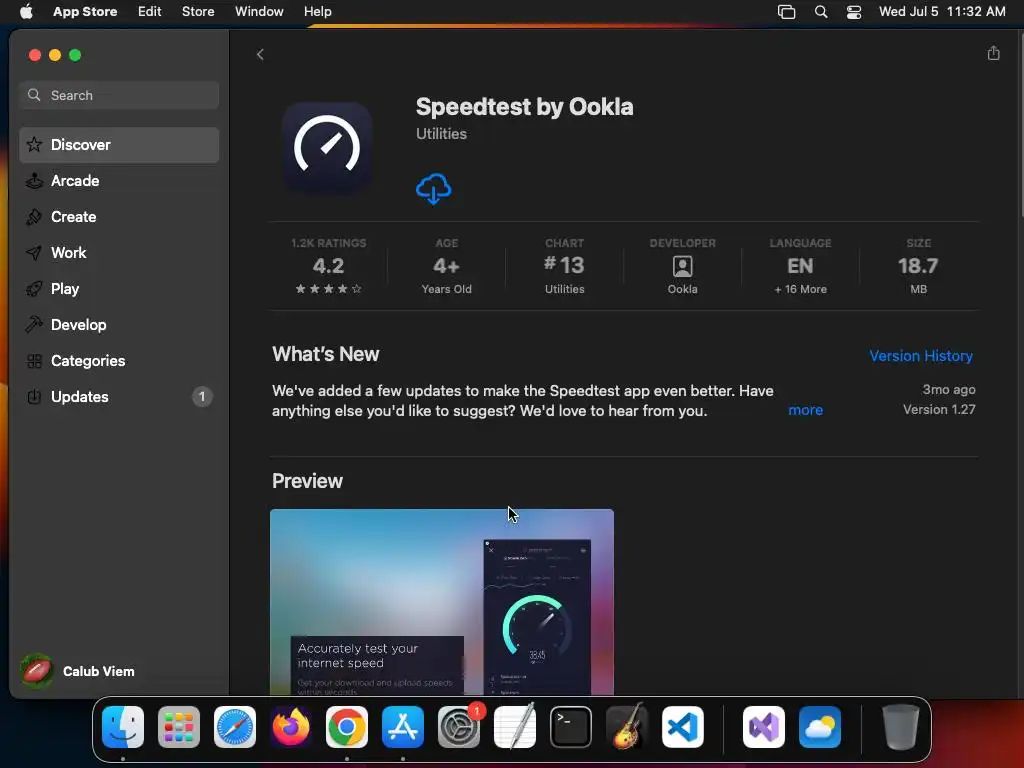
Task: Open the Edit menu
Action: click(x=150, y=11)
